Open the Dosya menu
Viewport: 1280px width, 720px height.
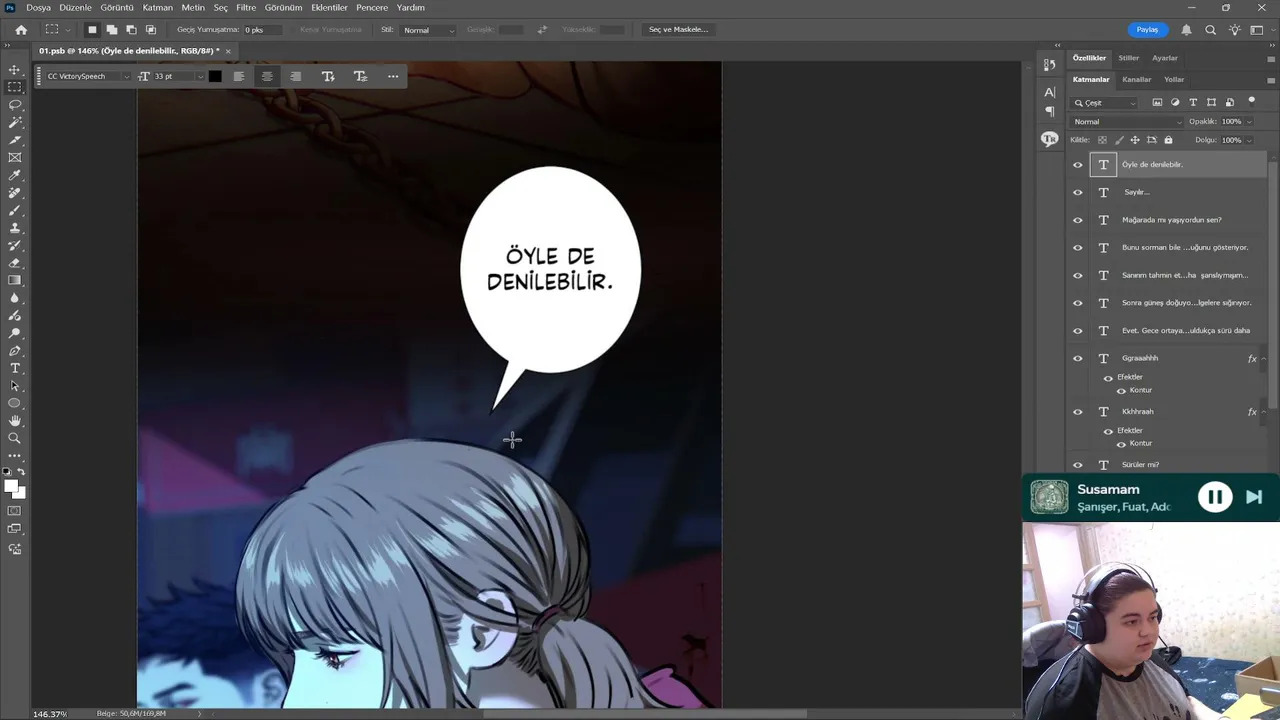pos(38,7)
